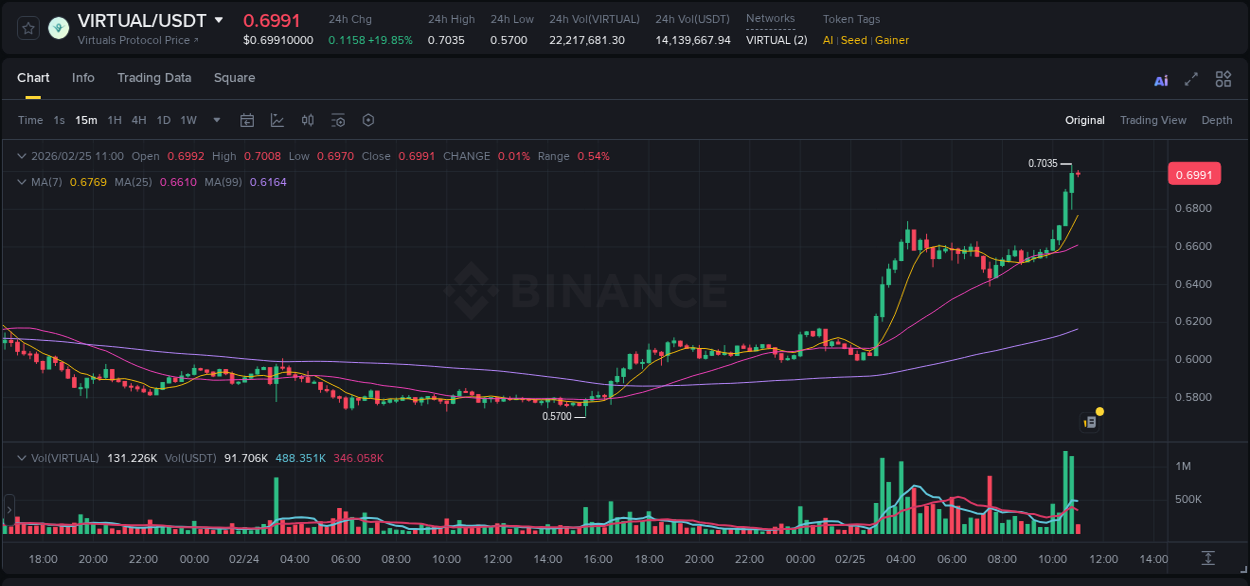Collapse the OHLC price info row
The width and height of the screenshot is (1250, 586).
click(x=20, y=156)
